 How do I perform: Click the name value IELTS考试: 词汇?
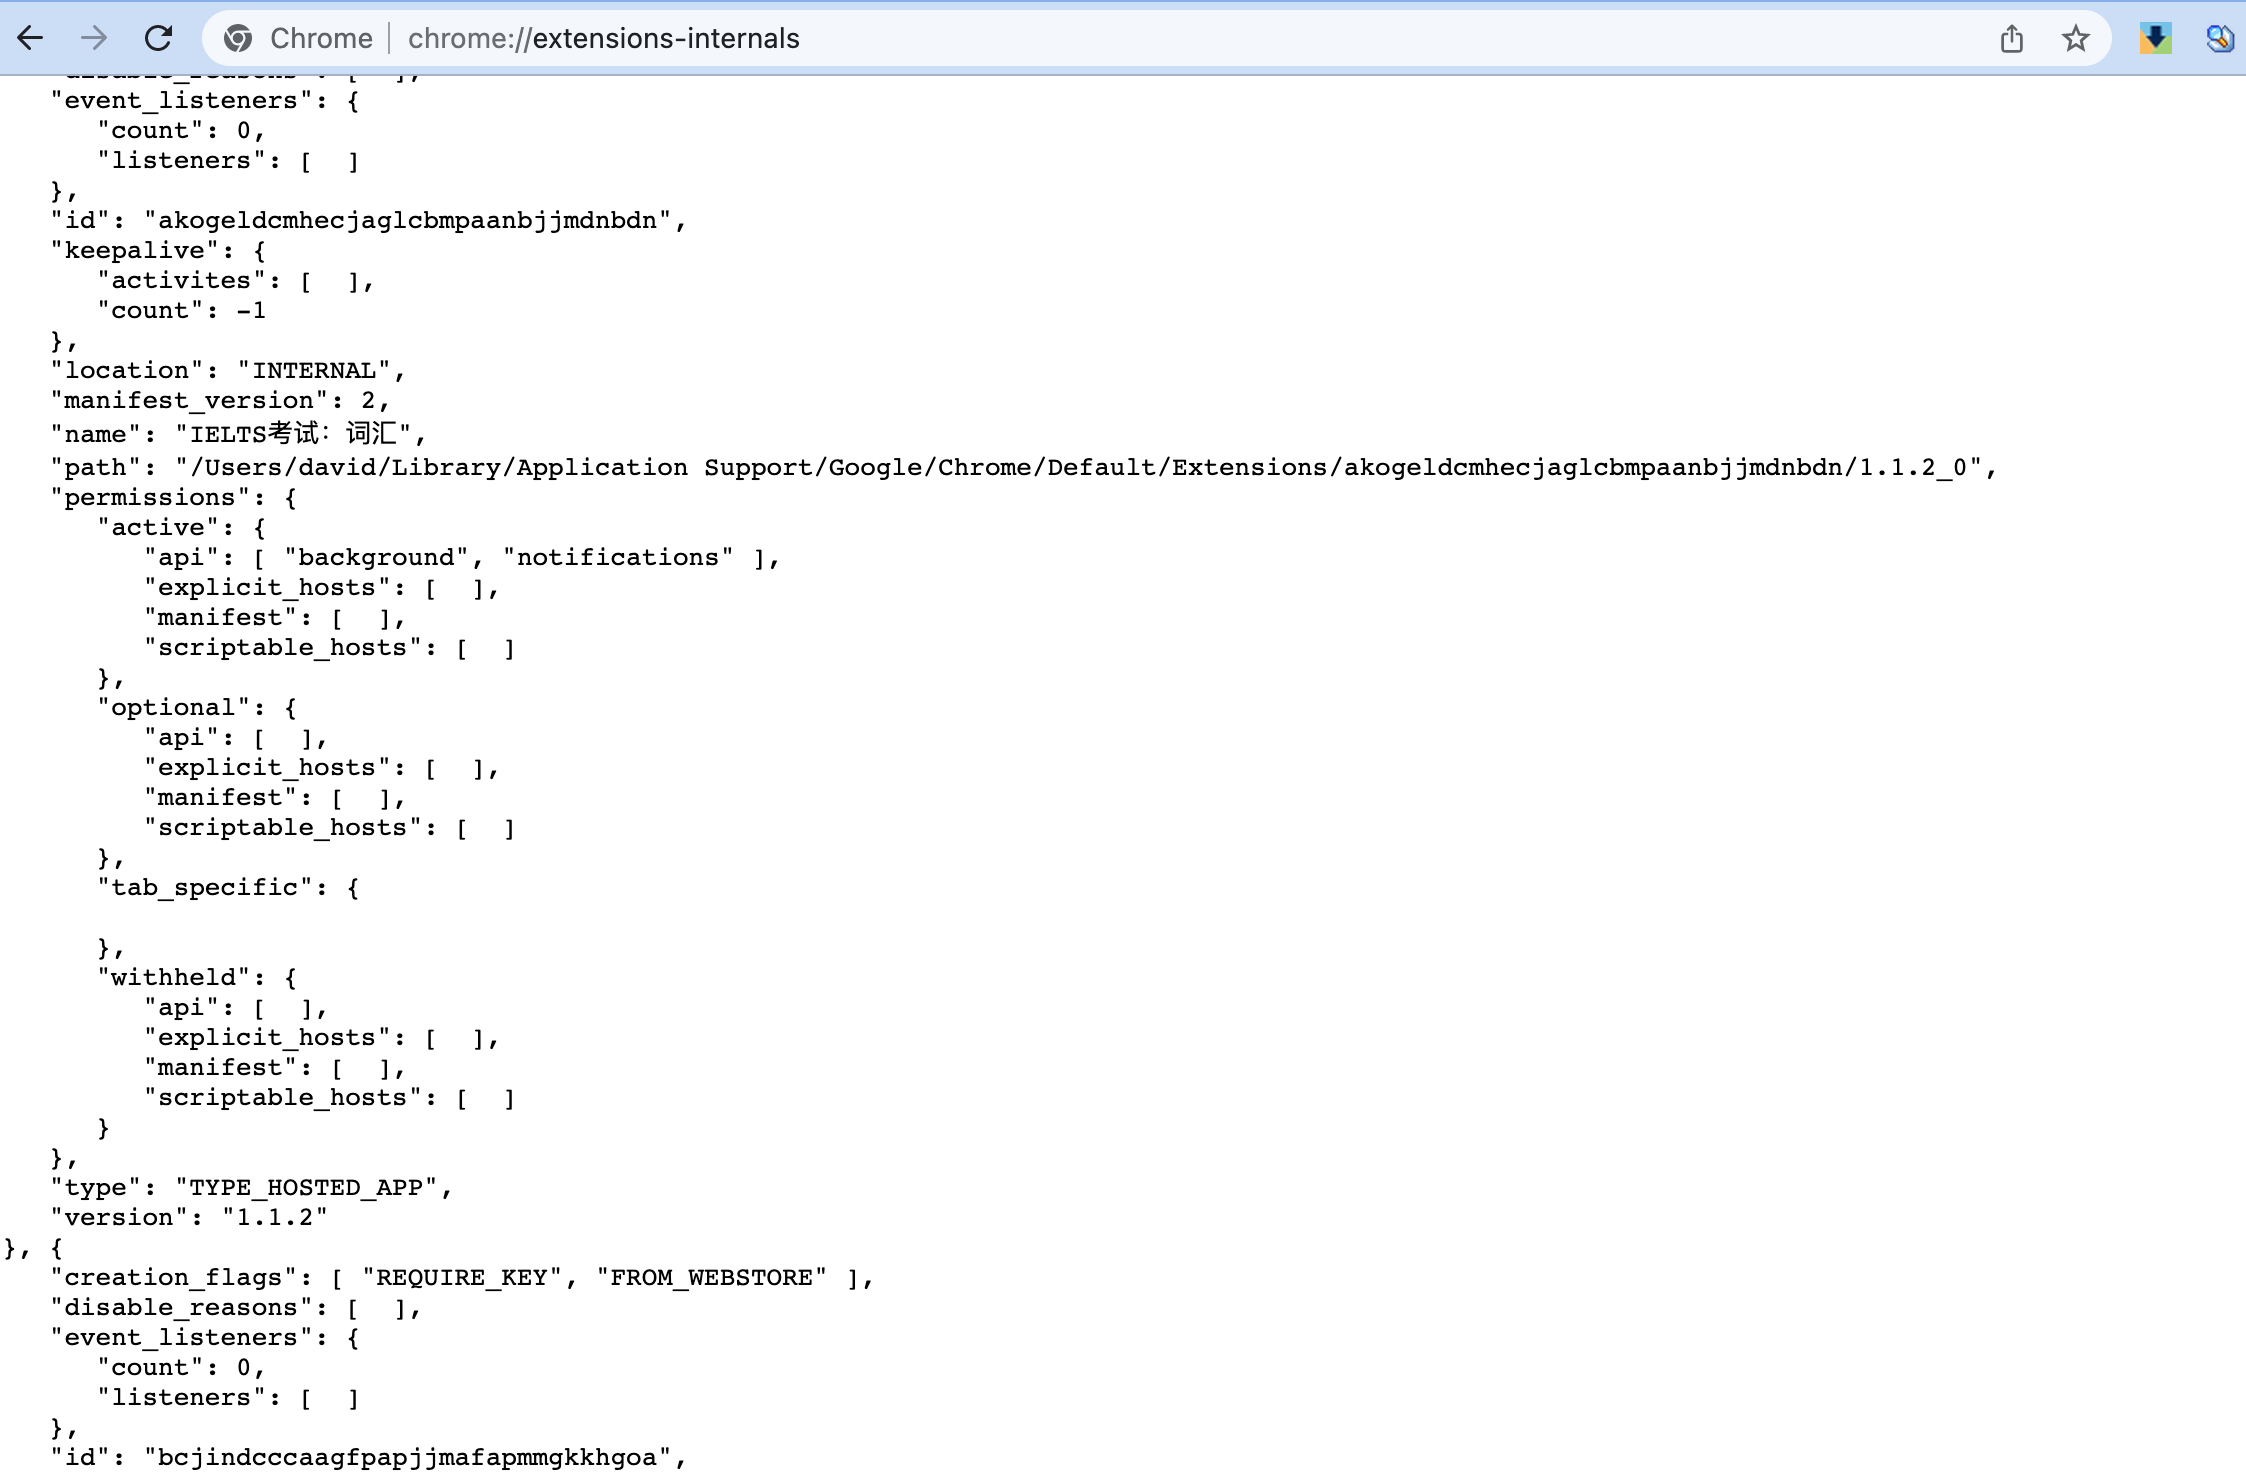point(293,434)
